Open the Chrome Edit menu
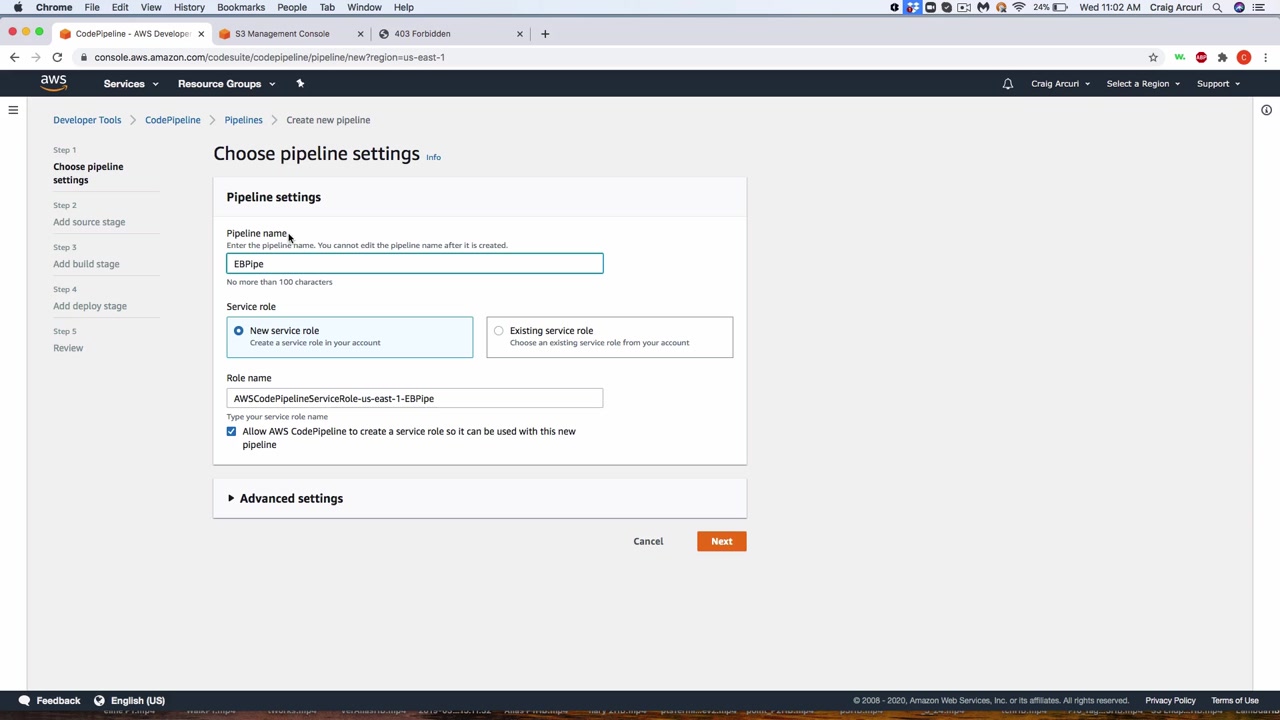The height and width of the screenshot is (720, 1280). [120, 7]
